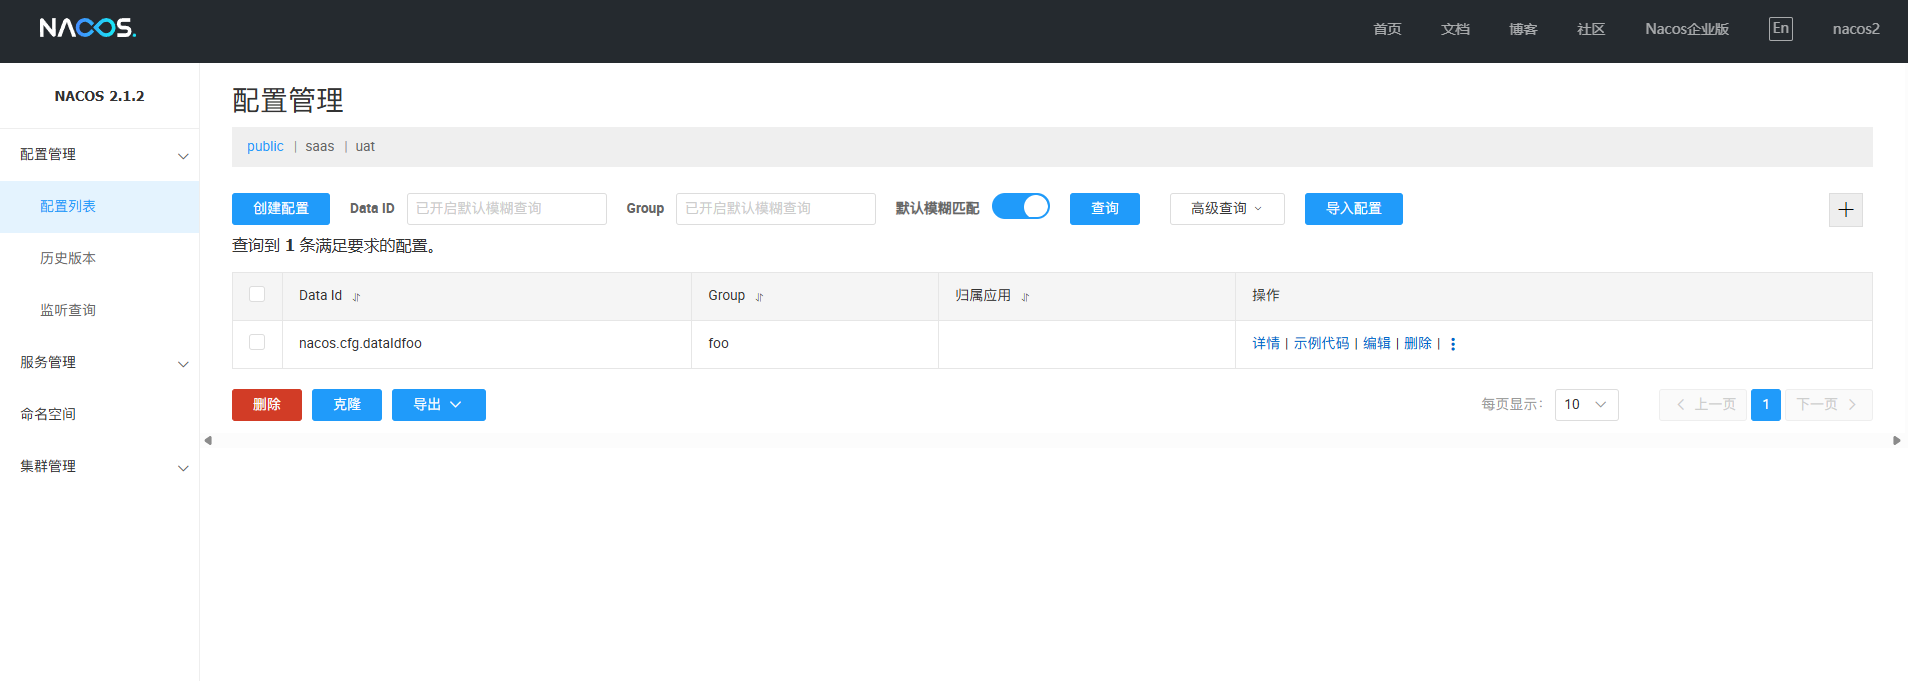Sort by 归属应用 column icon
The height and width of the screenshot is (681, 1908).
pos(1025,297)
